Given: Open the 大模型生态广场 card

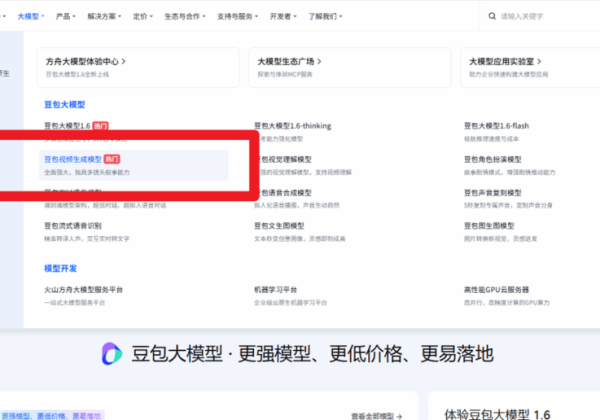Looking at the screenshot, I should (x=350, y=68).
